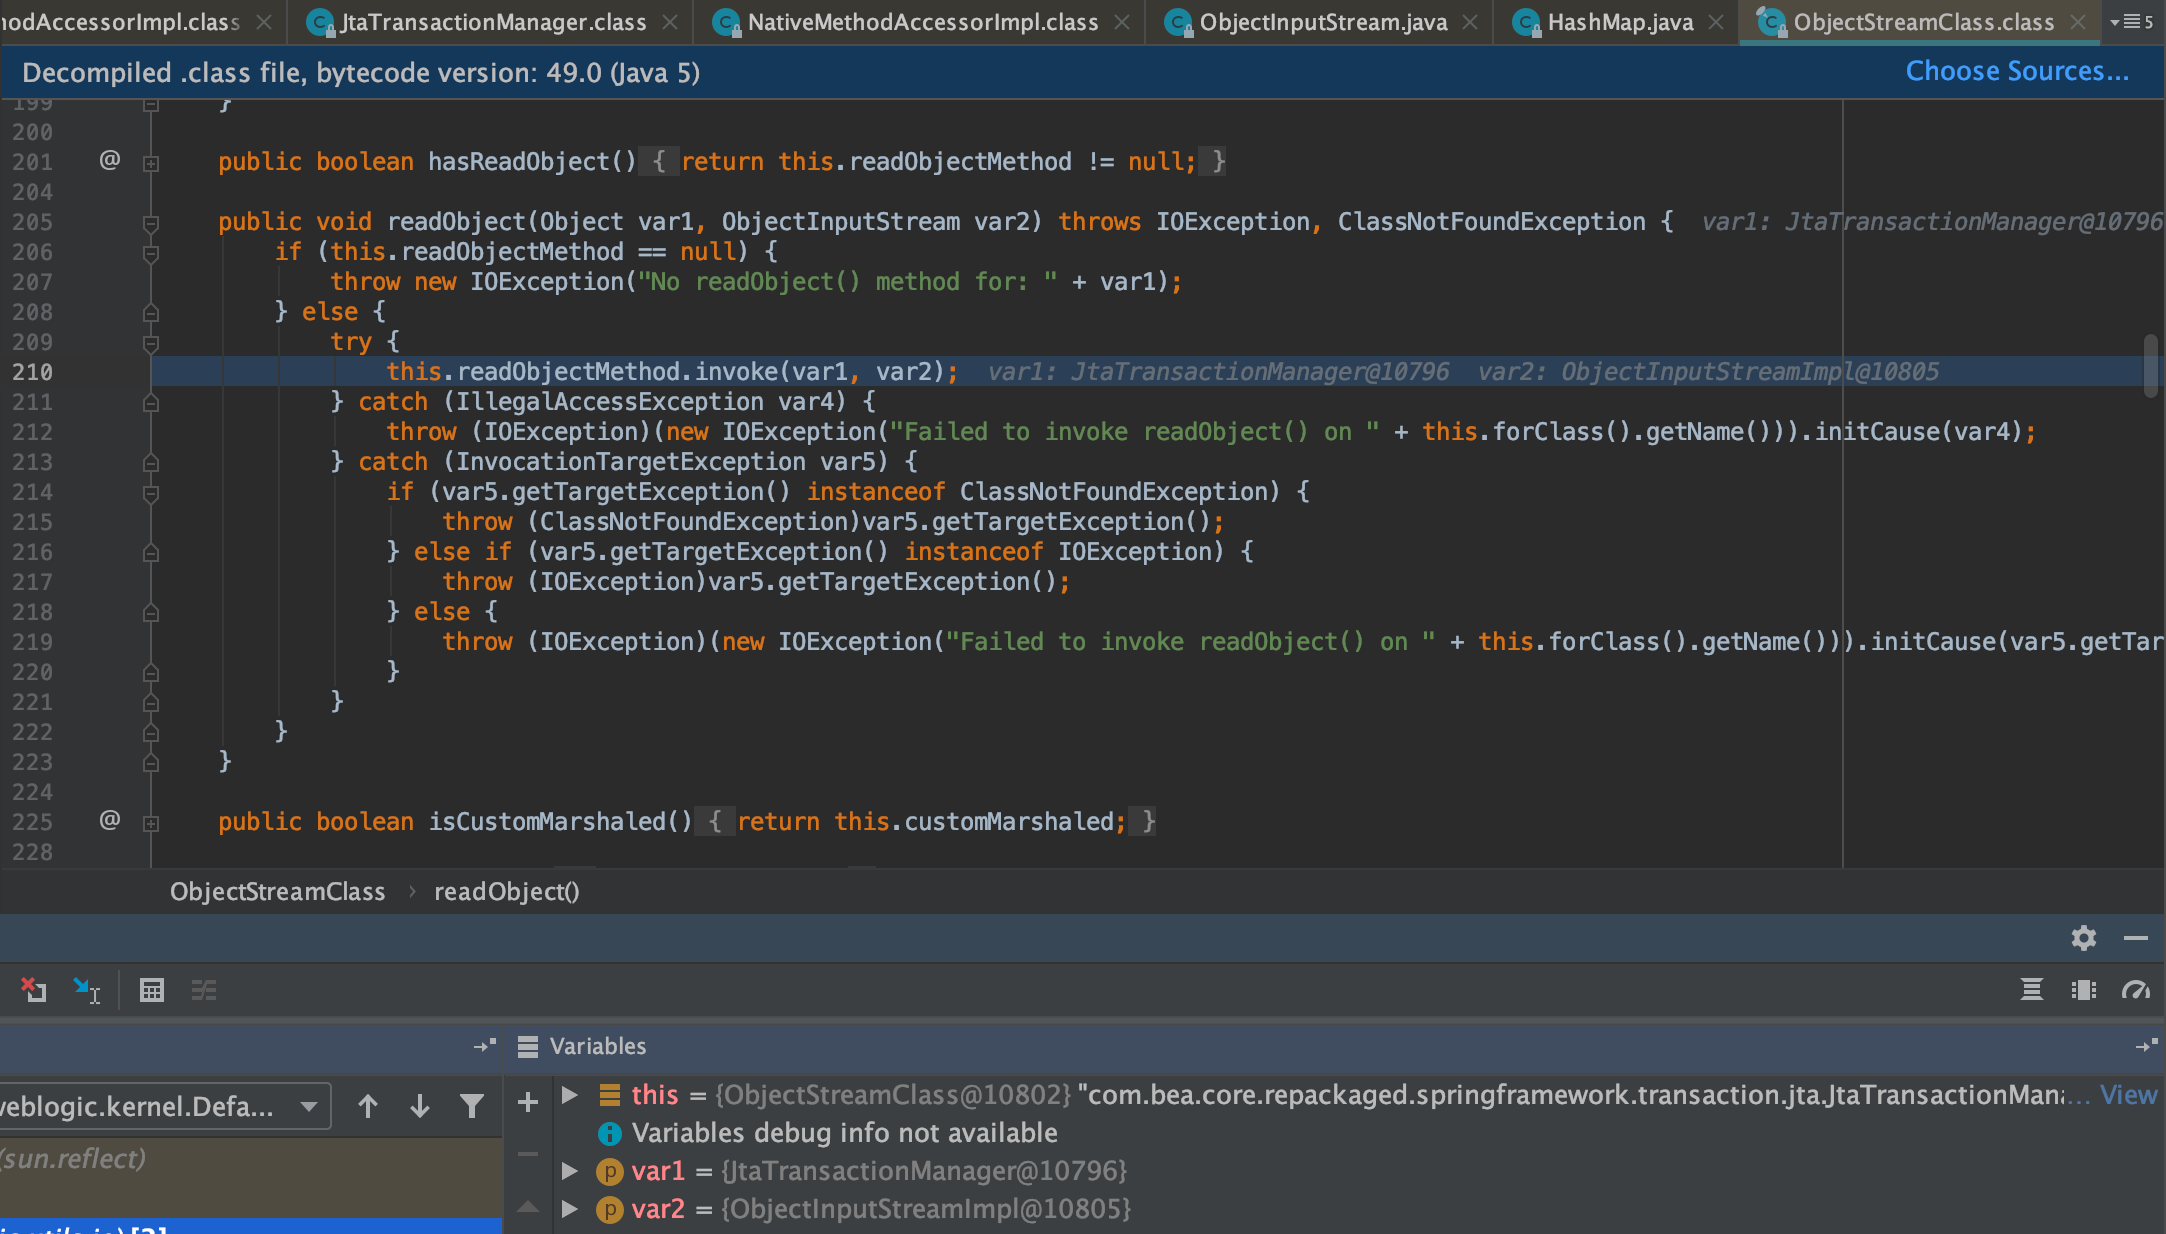The height and width of the screenshot is (1234, 2166).
Task: Click the Drop Frame icon in debugger toolbar
Action: click(33, 990)
